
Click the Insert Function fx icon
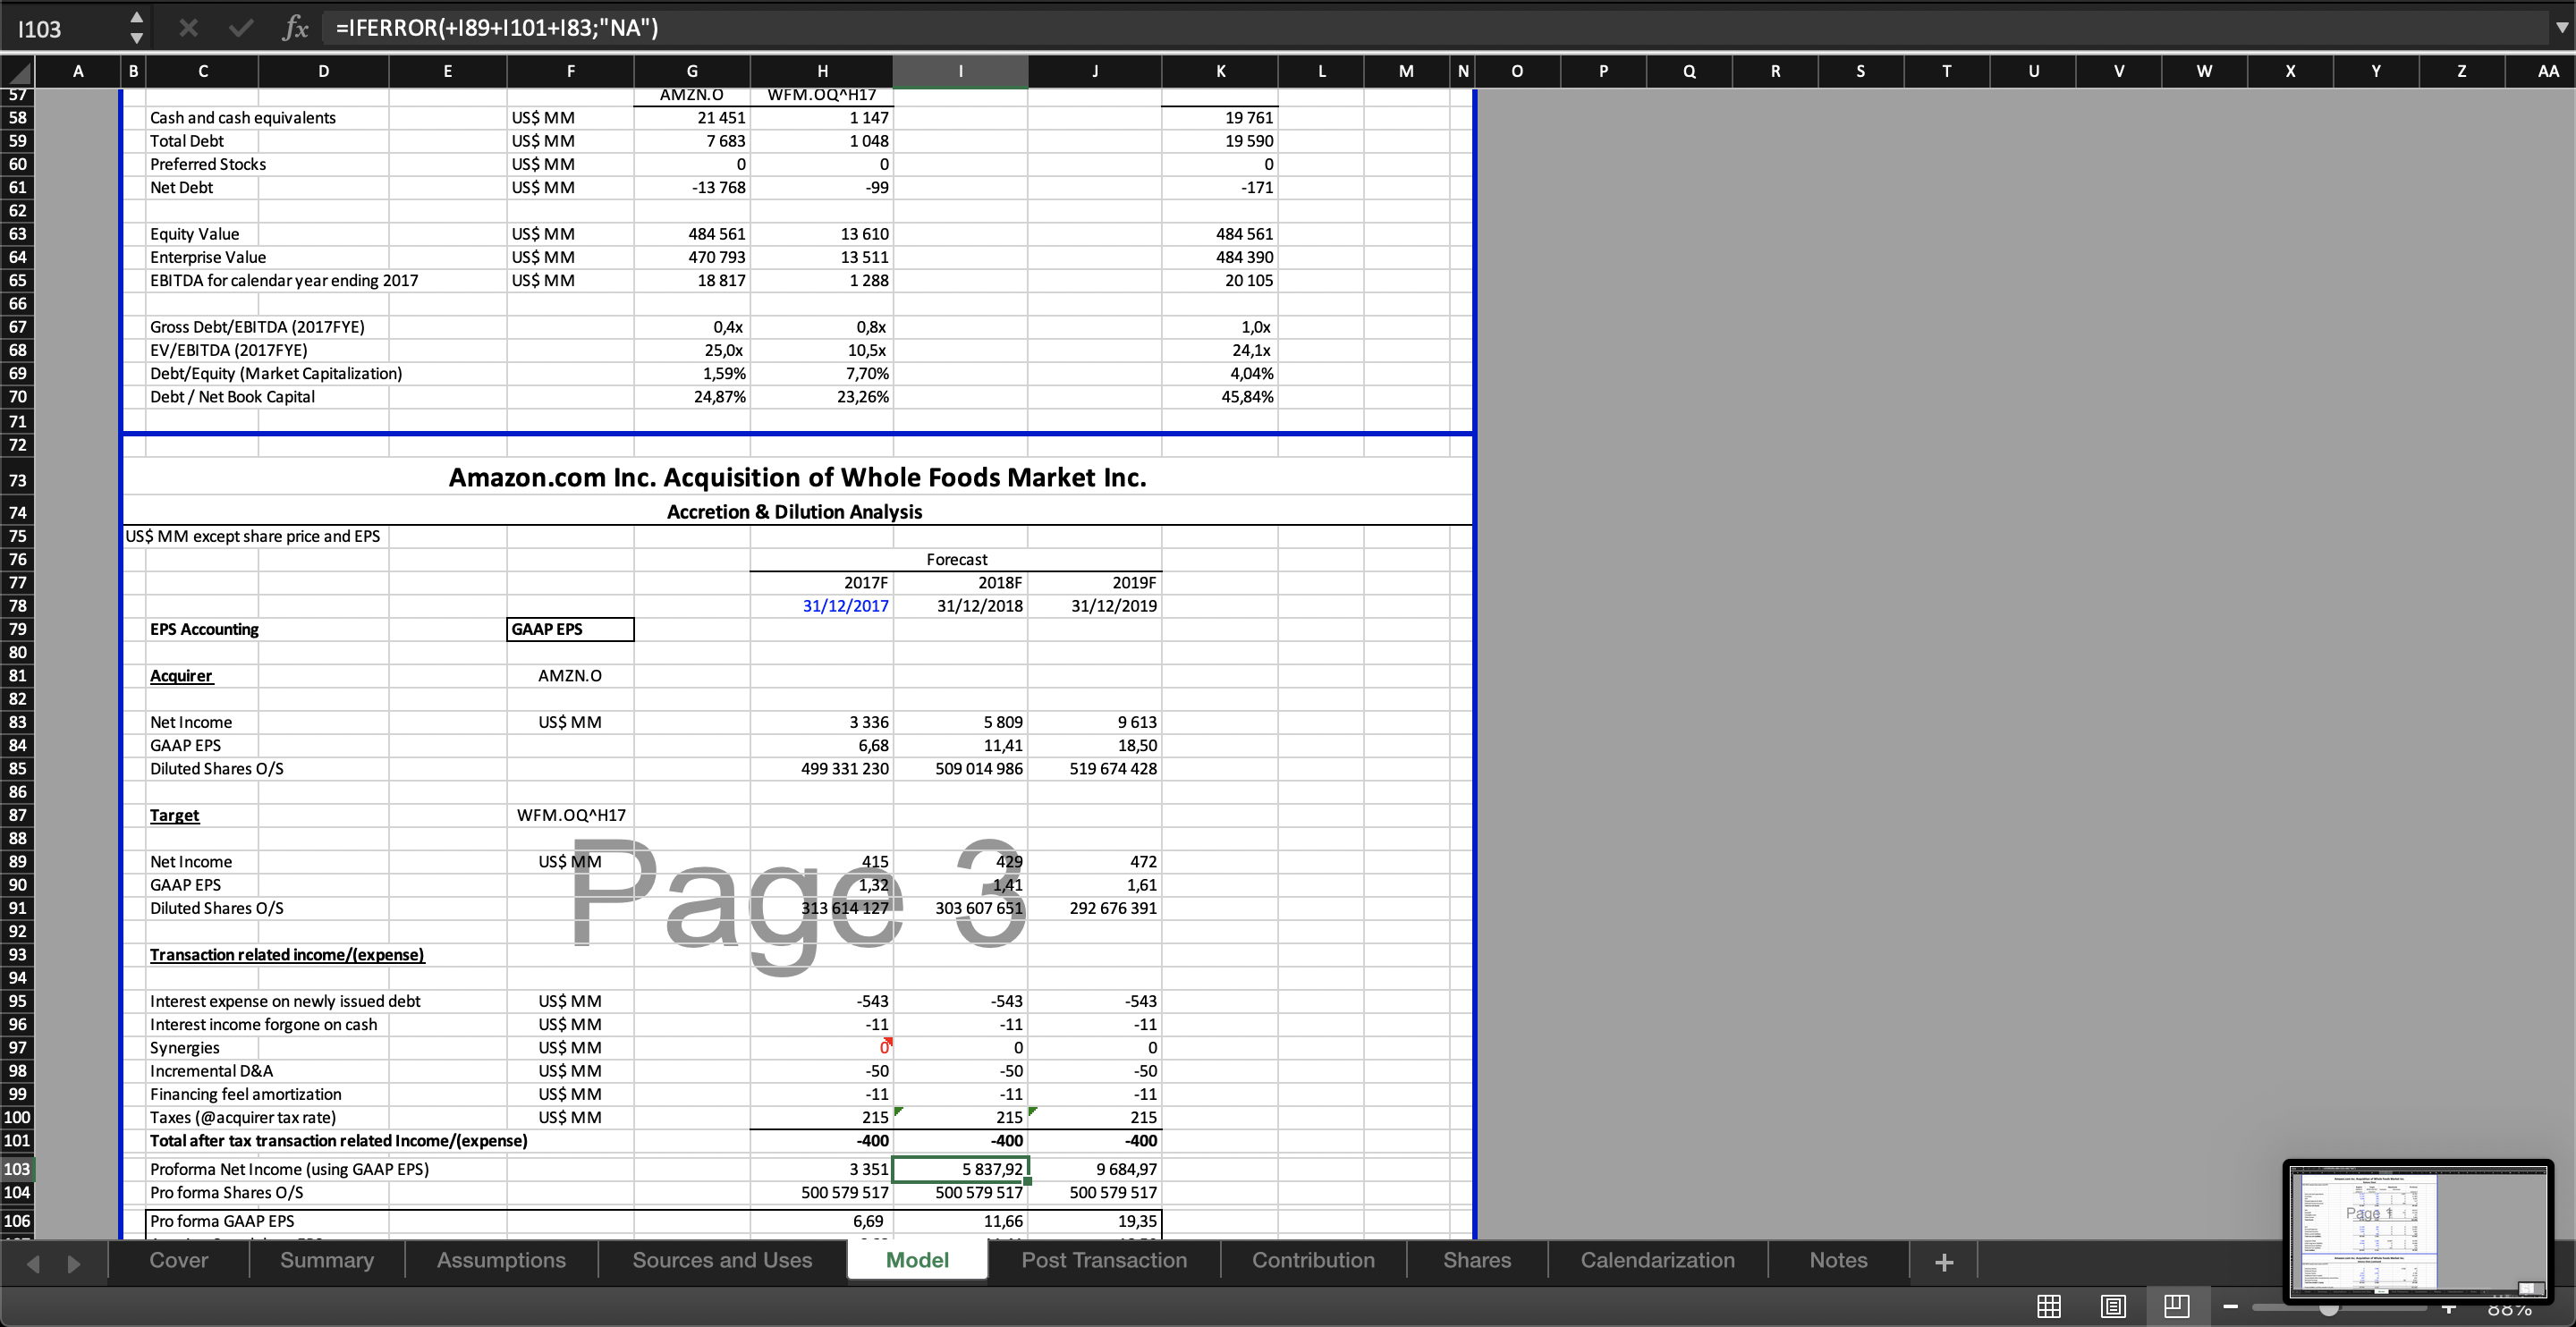click(x=295, y=28)
